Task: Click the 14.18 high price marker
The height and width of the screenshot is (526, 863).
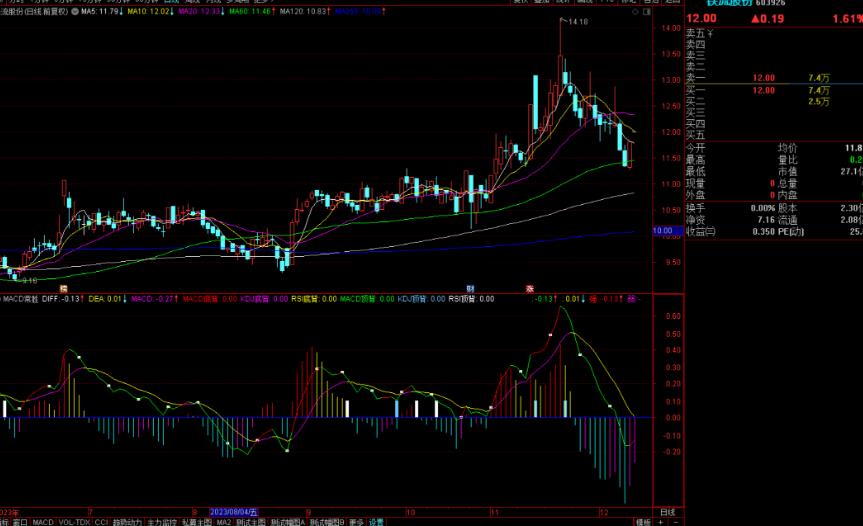Action: pos(577,21)
